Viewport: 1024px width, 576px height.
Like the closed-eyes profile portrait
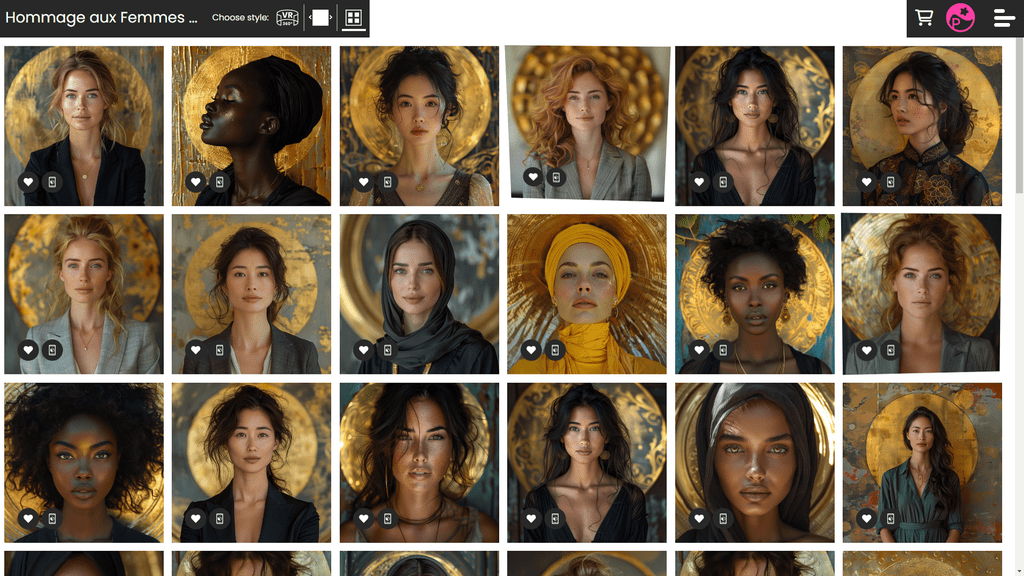[x=195, y=182]
